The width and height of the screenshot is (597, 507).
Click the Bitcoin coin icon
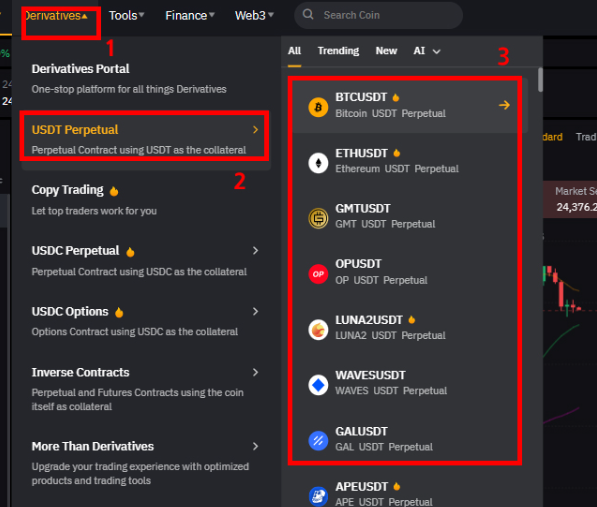(x=318, y=107)
